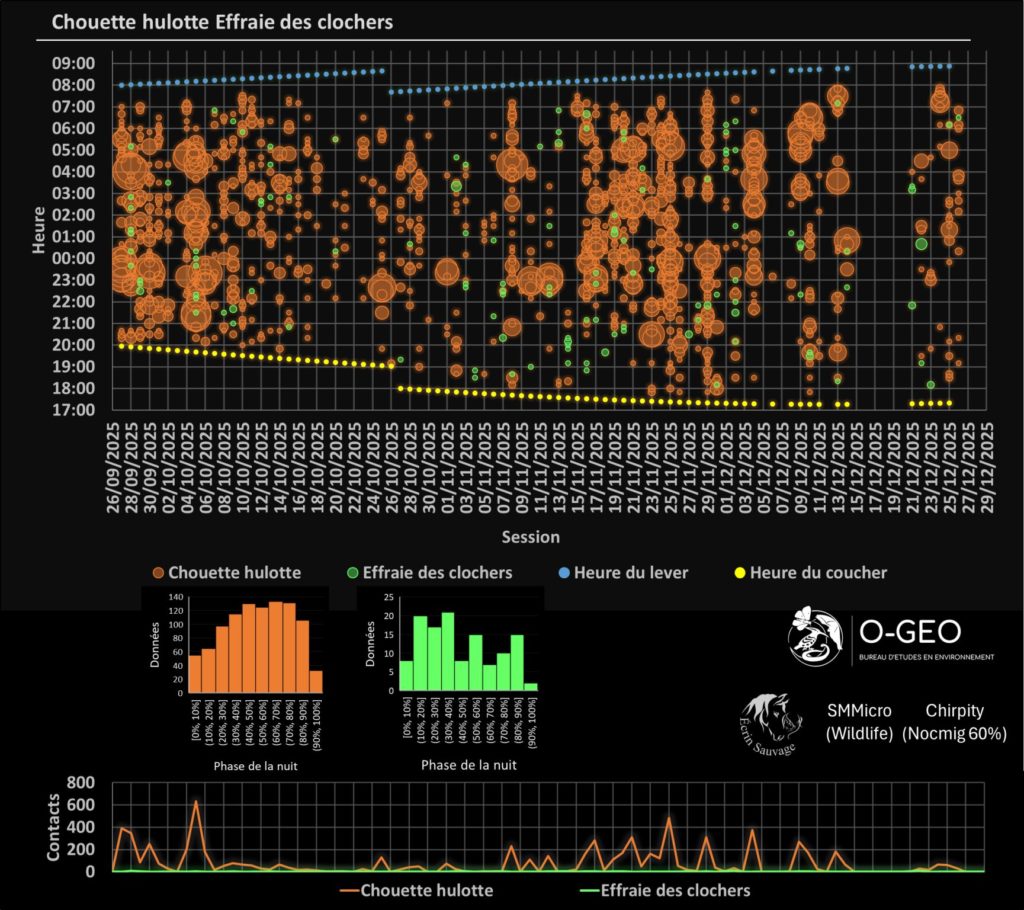Click the Chirpity (Nocmig 60%) label
This screenshot has width=1024, height=910.
pyautogui.click(x=954, y=722)
